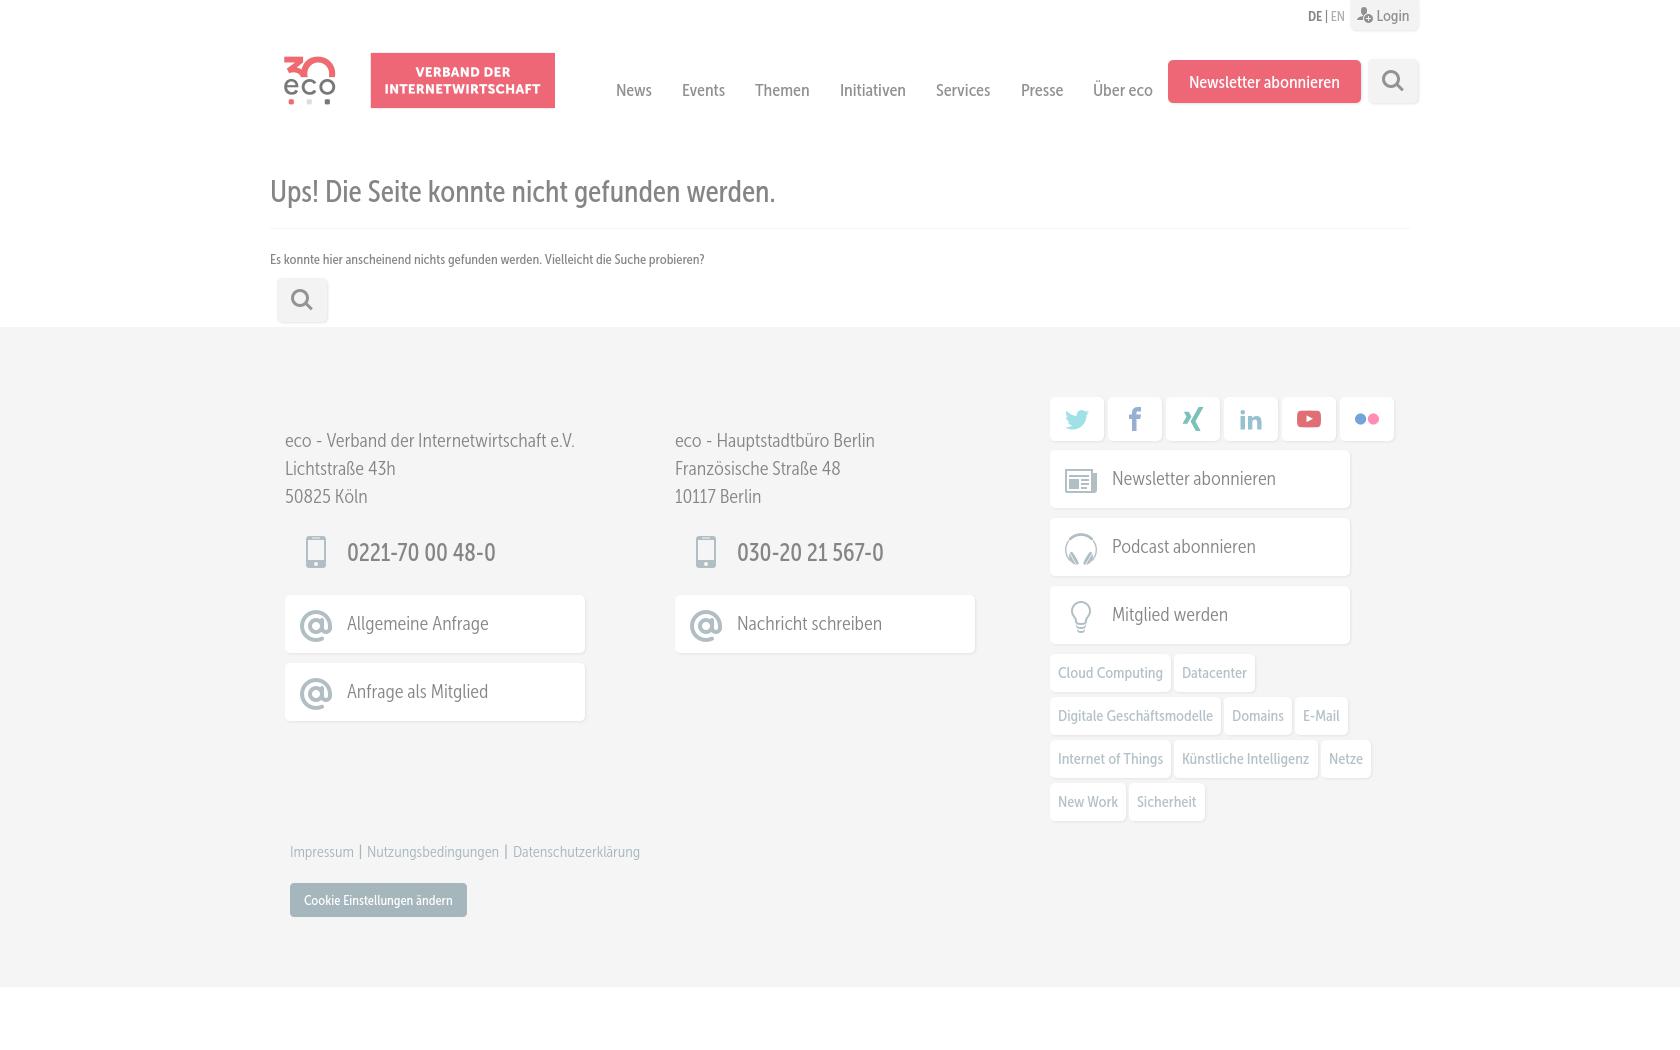Open the Impressum link
The width and height of the screenshot is (1680, 1050).
322,852
